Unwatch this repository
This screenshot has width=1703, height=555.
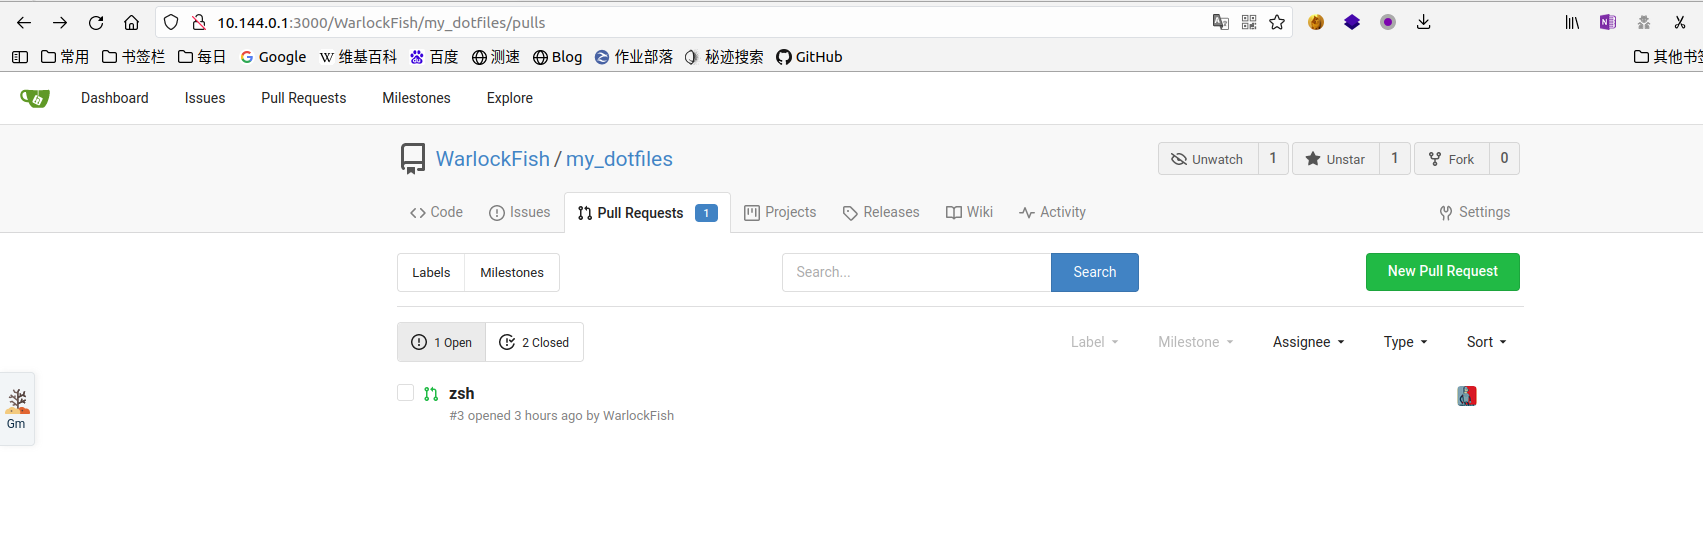click(x=1208, y=159)
